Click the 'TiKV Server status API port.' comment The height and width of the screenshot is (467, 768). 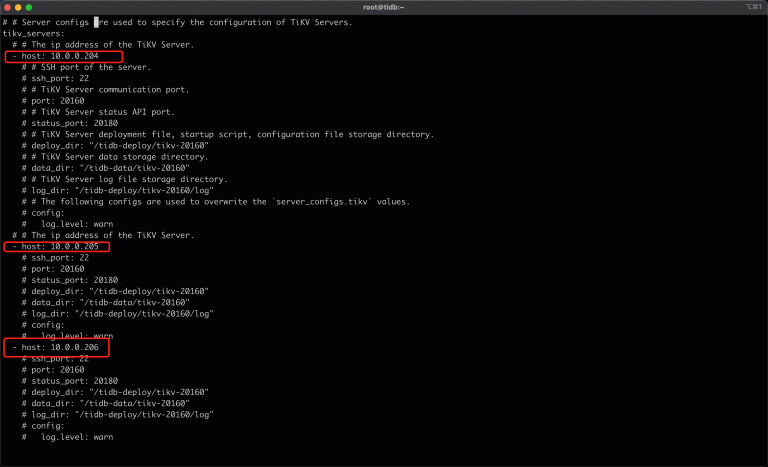tap(98, 112)
